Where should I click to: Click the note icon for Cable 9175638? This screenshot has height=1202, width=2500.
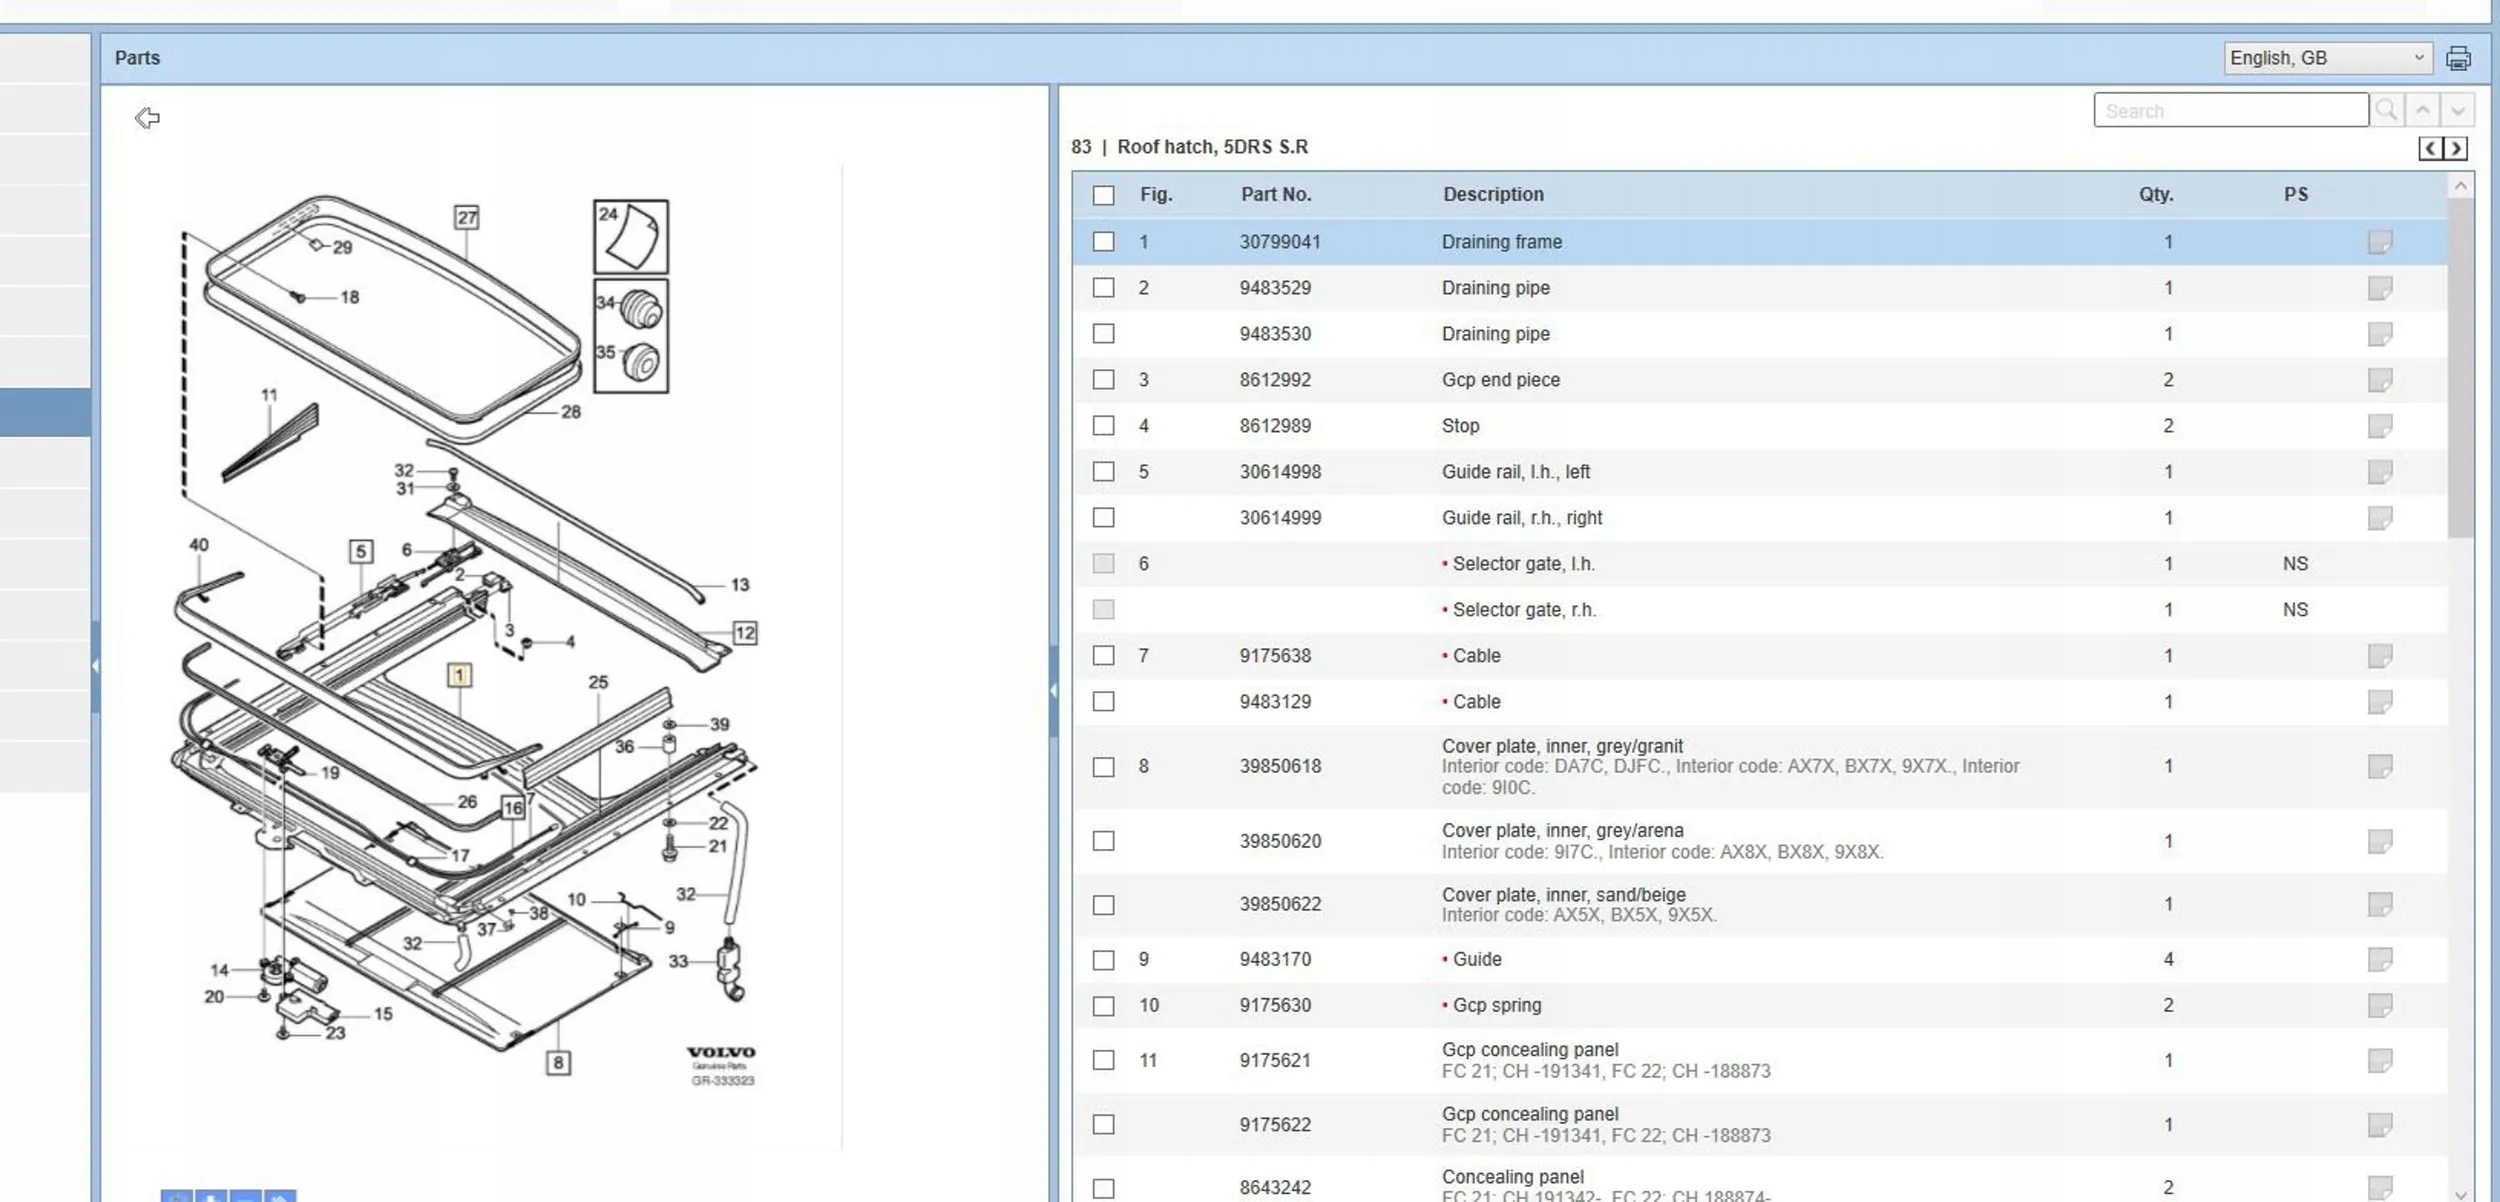tap(2379, 656)
